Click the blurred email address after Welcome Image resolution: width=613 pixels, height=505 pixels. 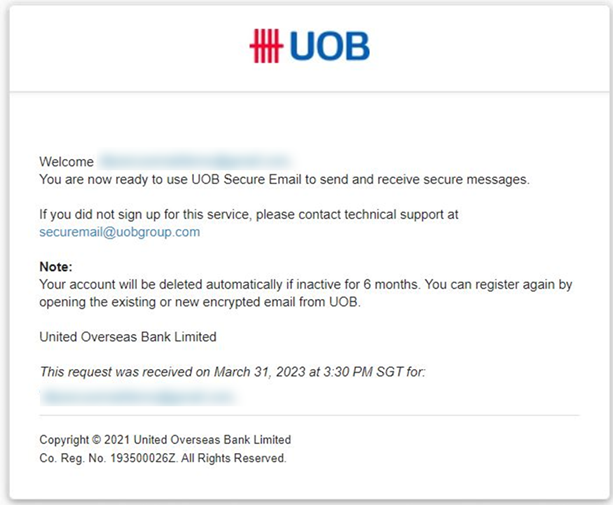pos(195,161)
